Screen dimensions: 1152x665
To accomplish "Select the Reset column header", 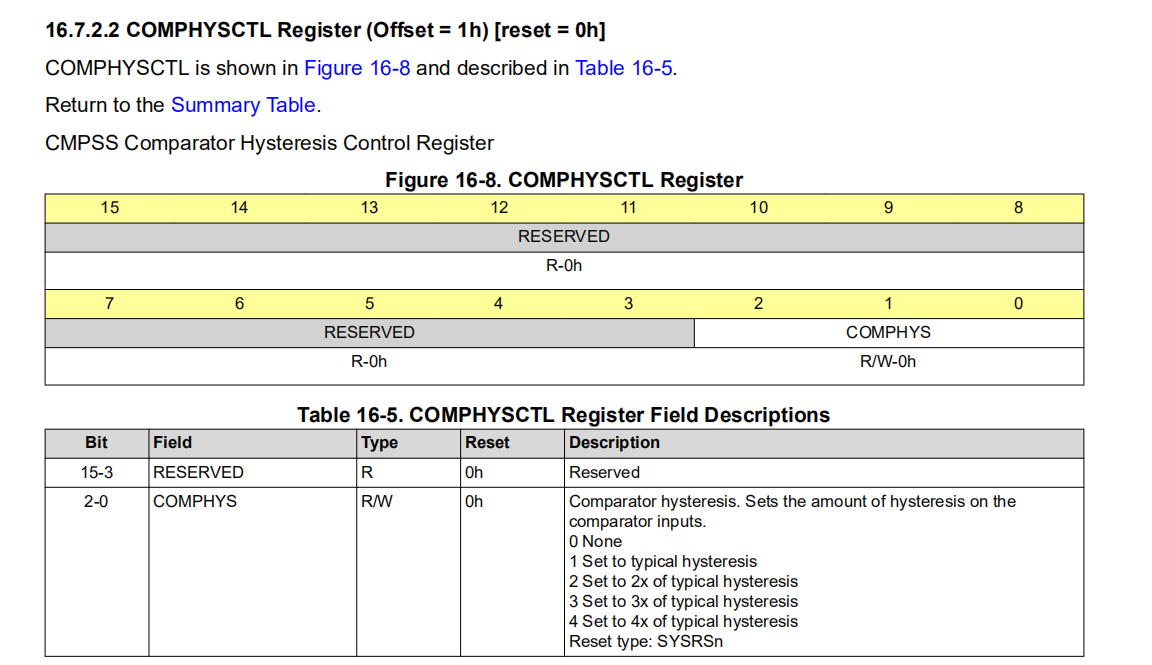I will point(487,442).
